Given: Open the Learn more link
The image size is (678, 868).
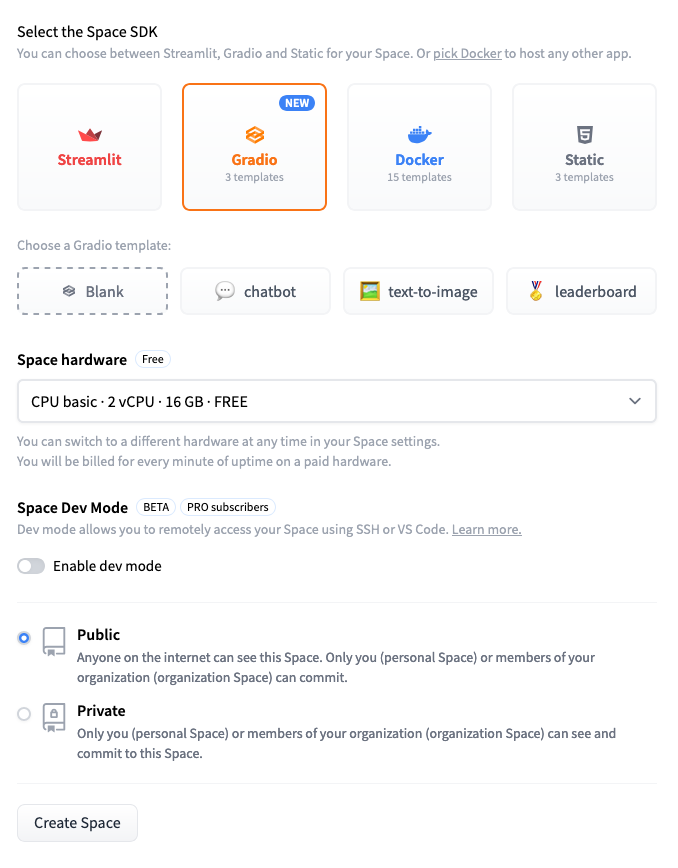Looking at the screenshot, I should point(486,529).
